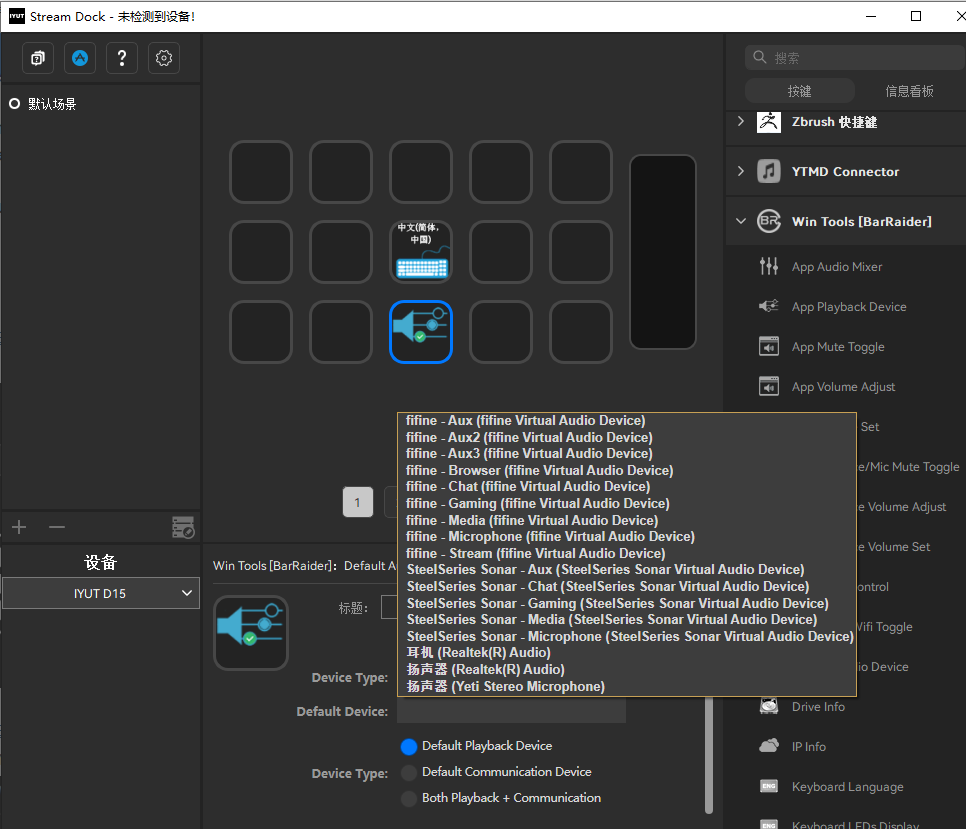Expand the YTMD Connector category
This screenshot has height=829, width=966.
(741, 171)
